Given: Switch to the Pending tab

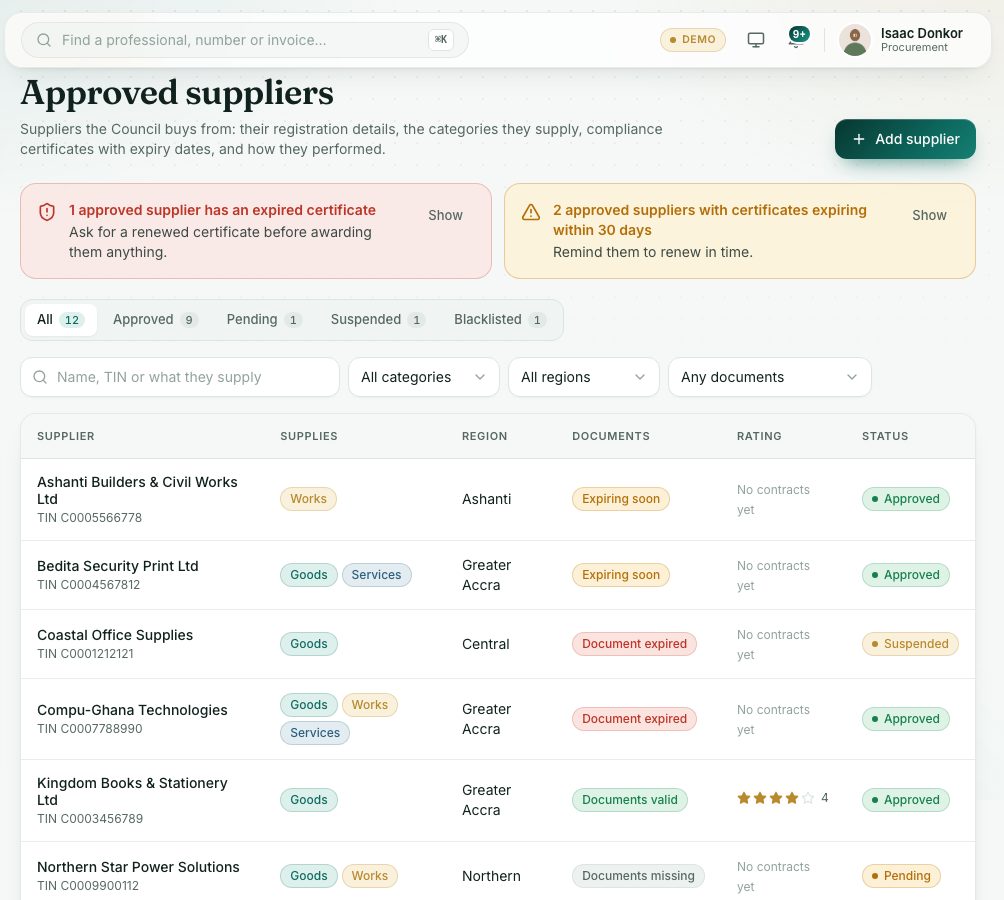Looking at the screenshot, I should pos(264,319).
